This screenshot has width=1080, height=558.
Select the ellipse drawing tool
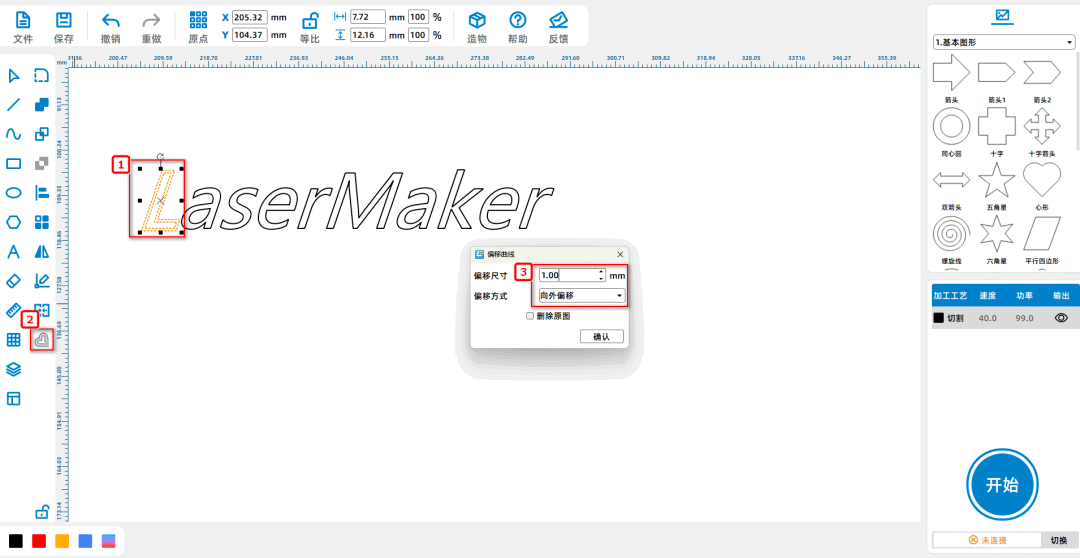click(14, 193)
